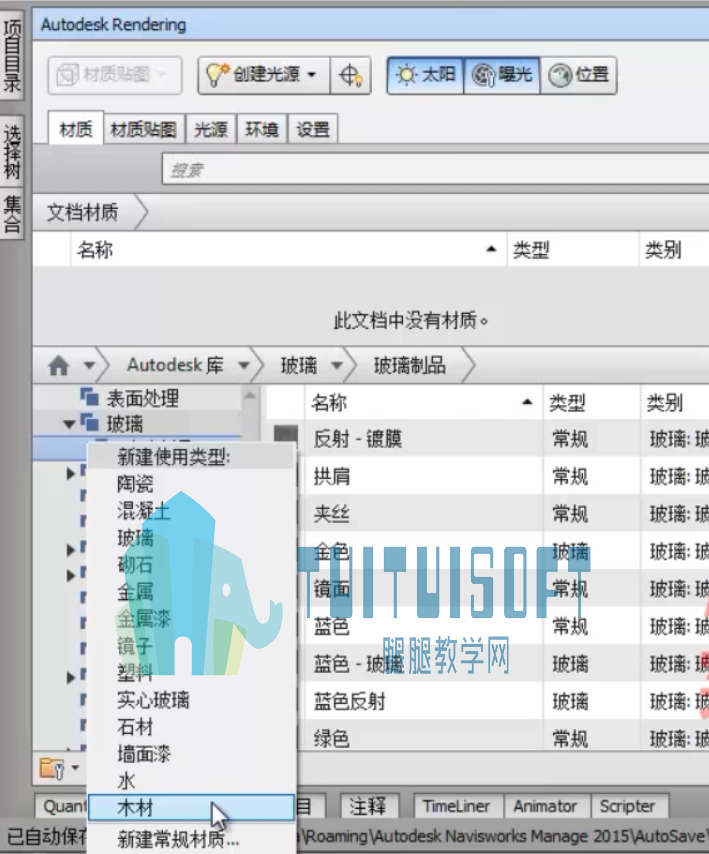Image resolution: width=709 pixels, height=854 pixels.
Task: Collapse the 玻璃 tree folder
Action: [x=69, y=424]
